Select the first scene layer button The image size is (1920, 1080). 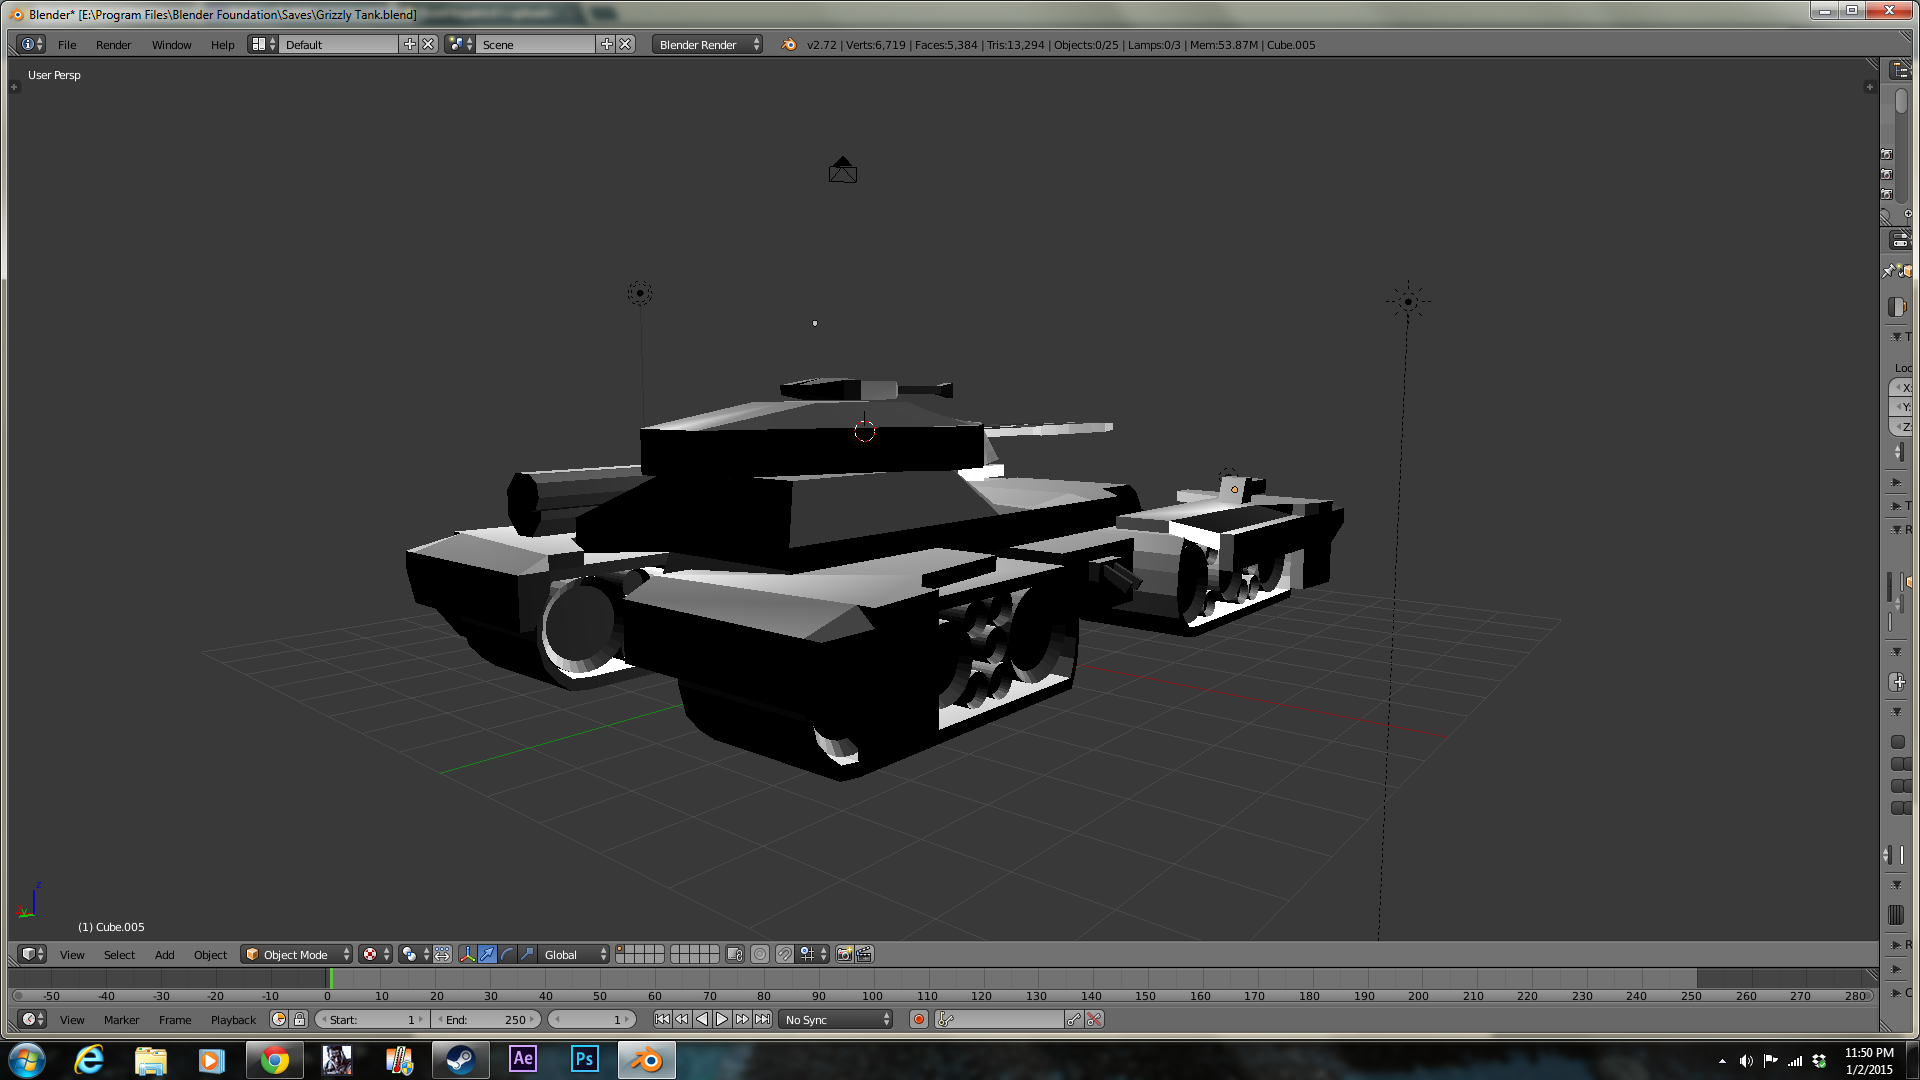[620, 950]
